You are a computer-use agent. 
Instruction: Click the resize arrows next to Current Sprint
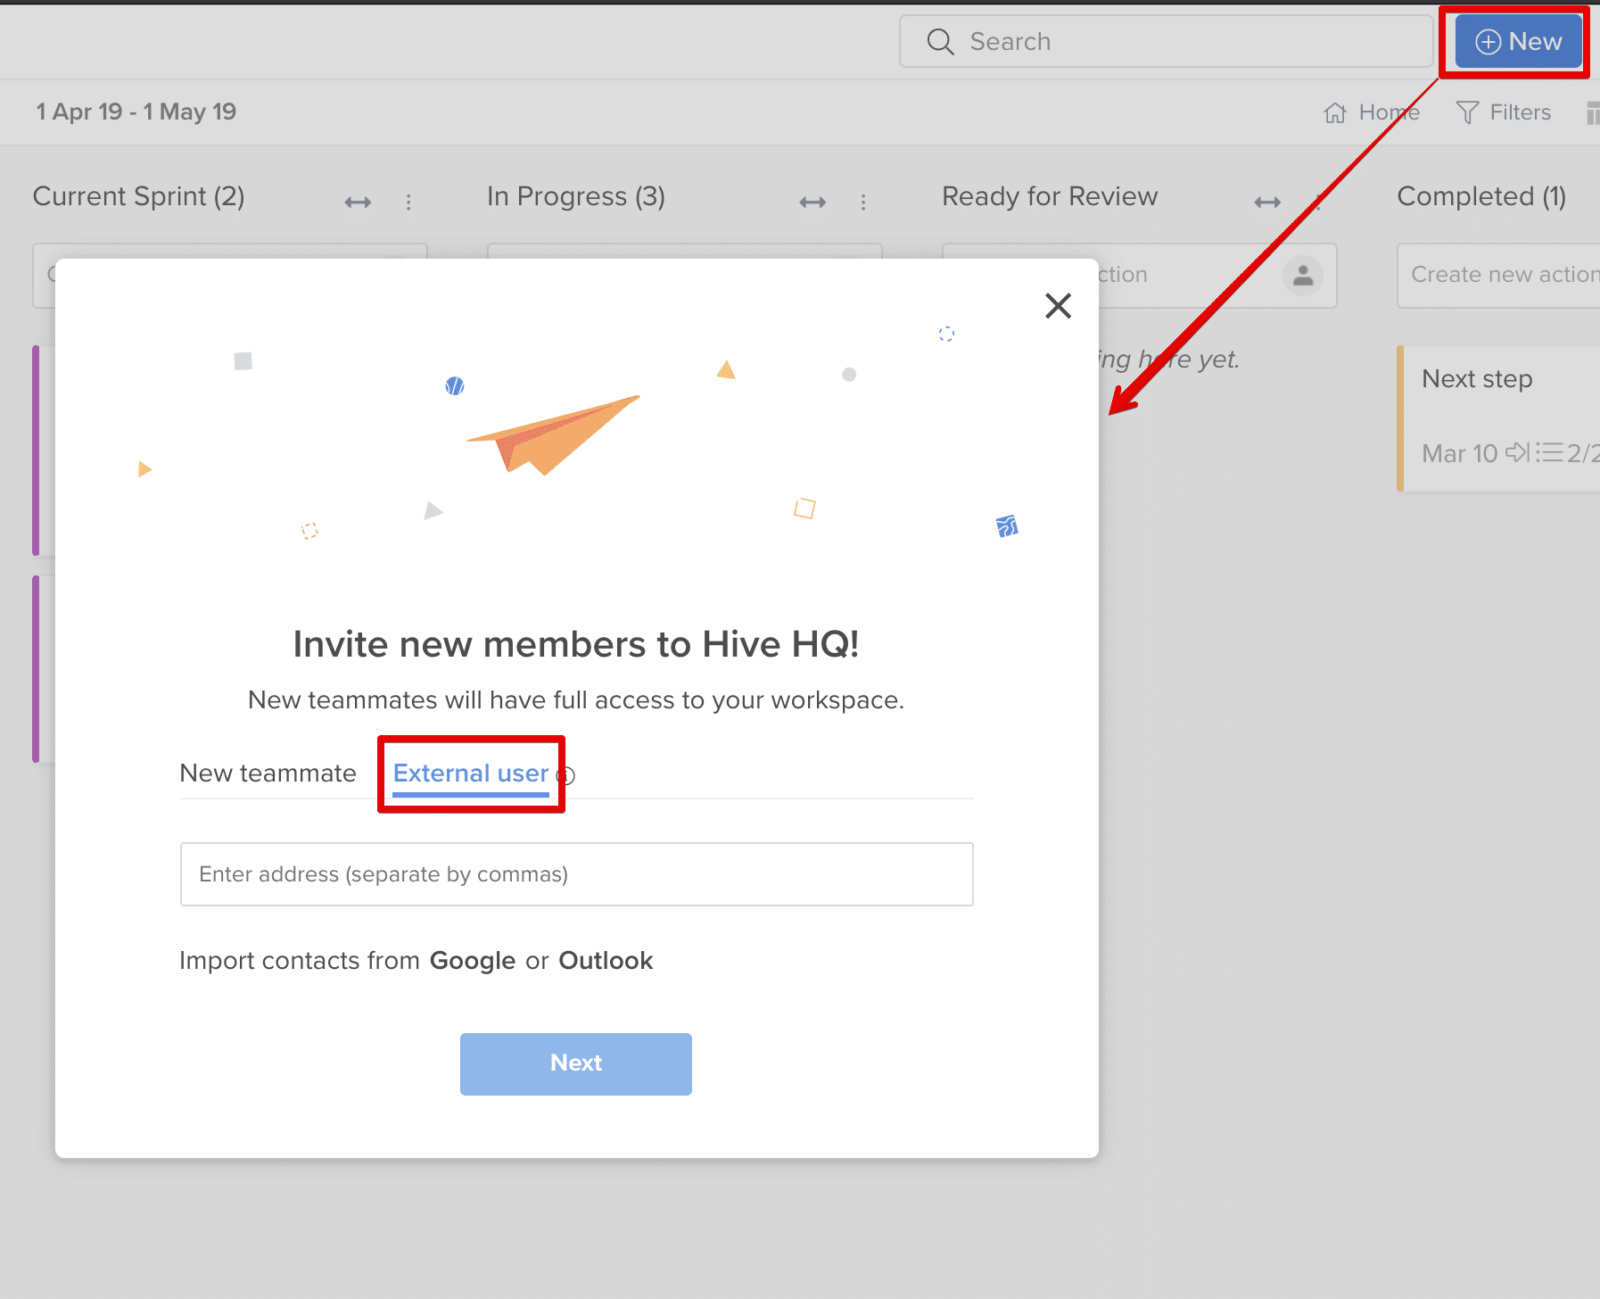[x=357, y=201]
